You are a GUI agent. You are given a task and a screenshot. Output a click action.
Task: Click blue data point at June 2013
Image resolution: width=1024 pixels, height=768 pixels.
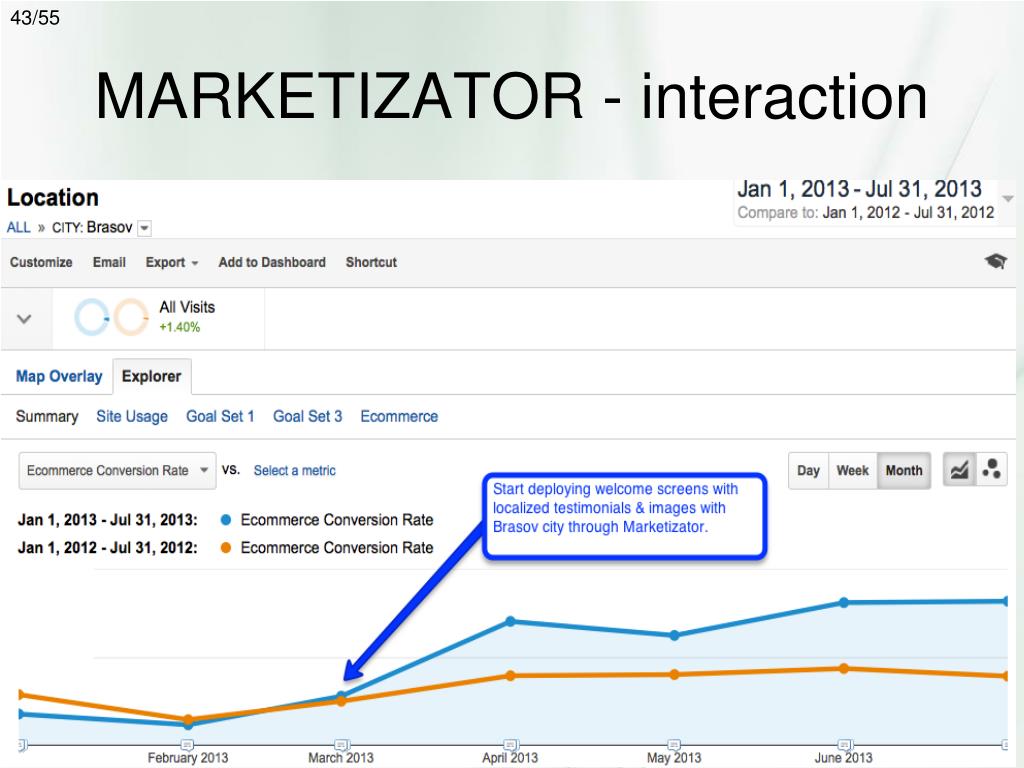[844, 602]
